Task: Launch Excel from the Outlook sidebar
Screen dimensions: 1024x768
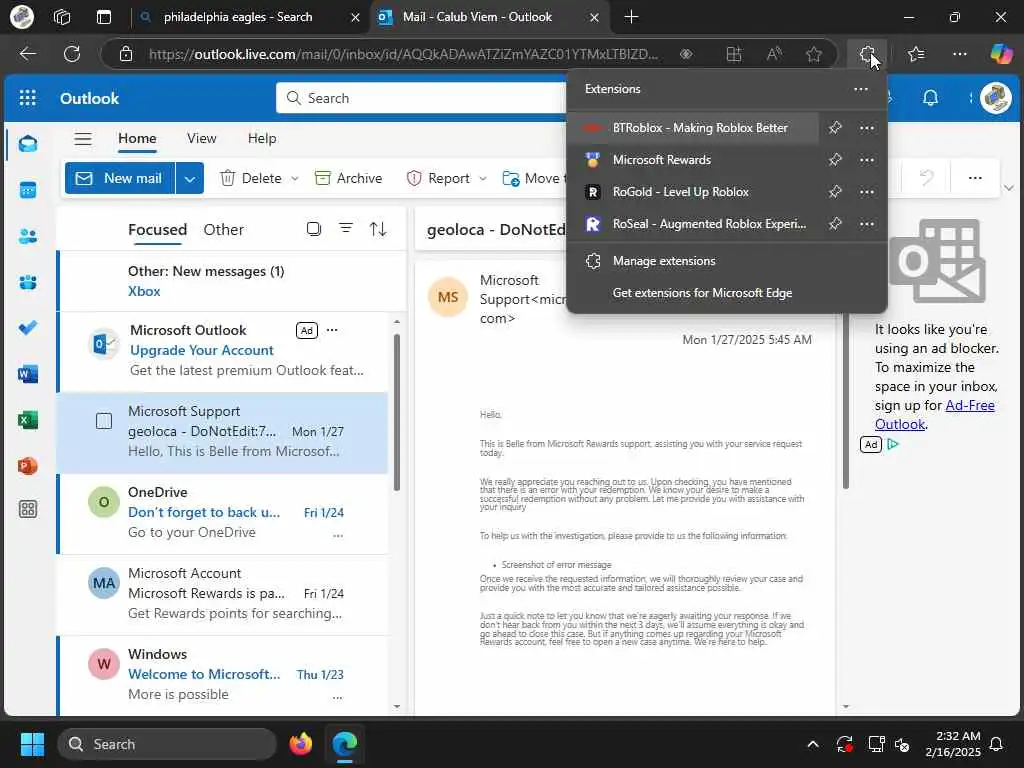Action: click(27, 420)
